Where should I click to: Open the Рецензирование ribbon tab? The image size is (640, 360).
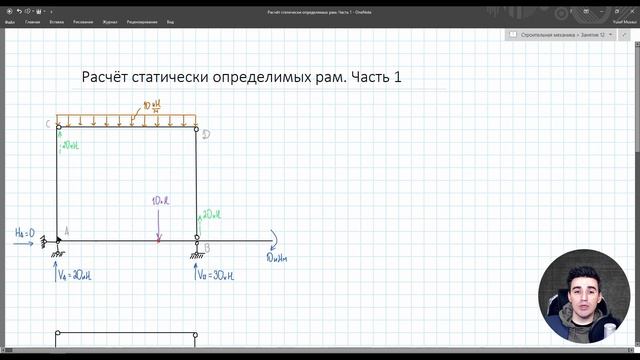point(142,22)
